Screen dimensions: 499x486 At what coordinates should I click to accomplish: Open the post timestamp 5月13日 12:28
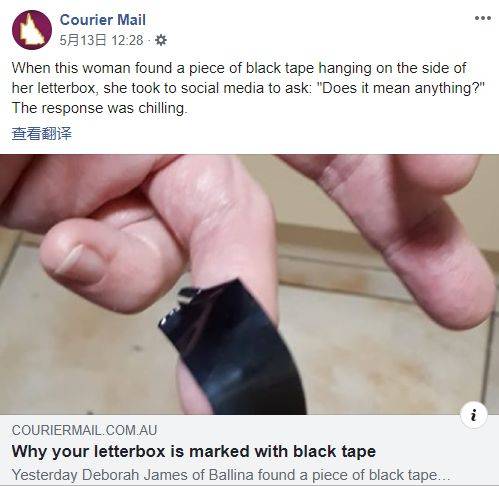click(x=101, y=40)
